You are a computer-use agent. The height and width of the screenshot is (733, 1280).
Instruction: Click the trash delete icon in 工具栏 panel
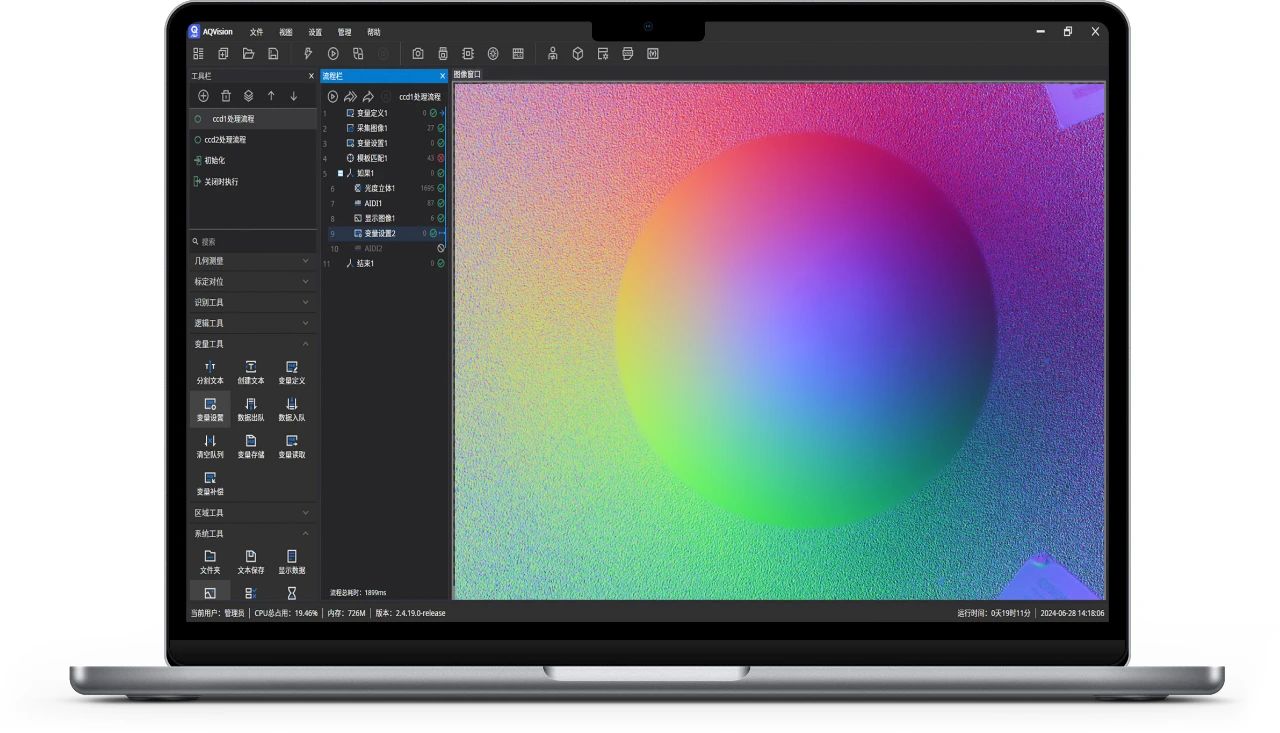coord(226,96)
